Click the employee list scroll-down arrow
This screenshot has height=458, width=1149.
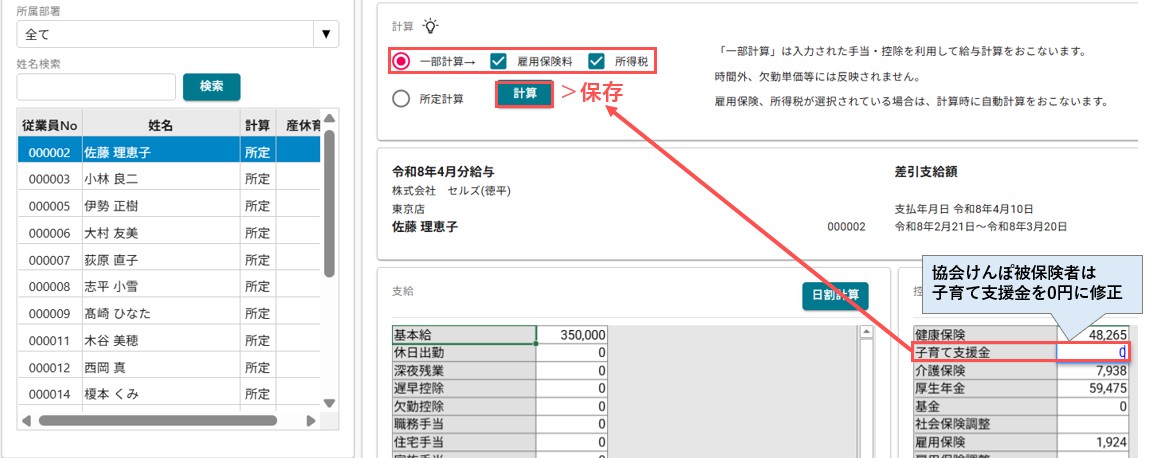click(329, 402)
